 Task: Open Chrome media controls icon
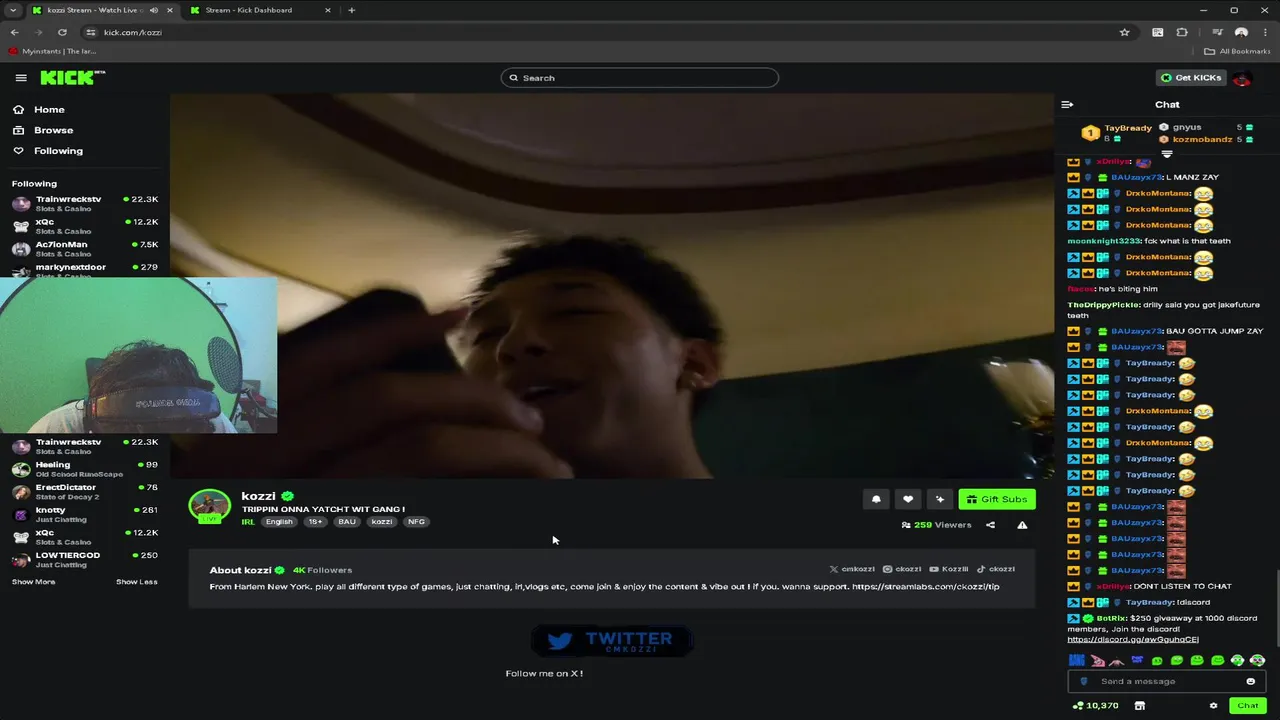[x=1217, y=32]
